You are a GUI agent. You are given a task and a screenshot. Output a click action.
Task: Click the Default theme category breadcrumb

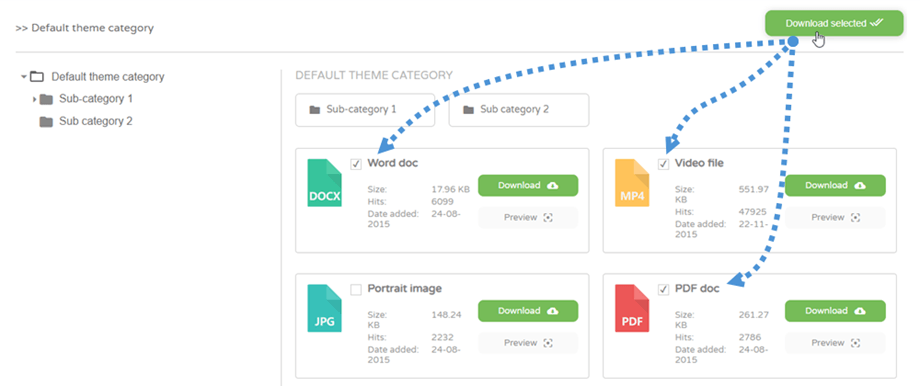tap(93, 28)
